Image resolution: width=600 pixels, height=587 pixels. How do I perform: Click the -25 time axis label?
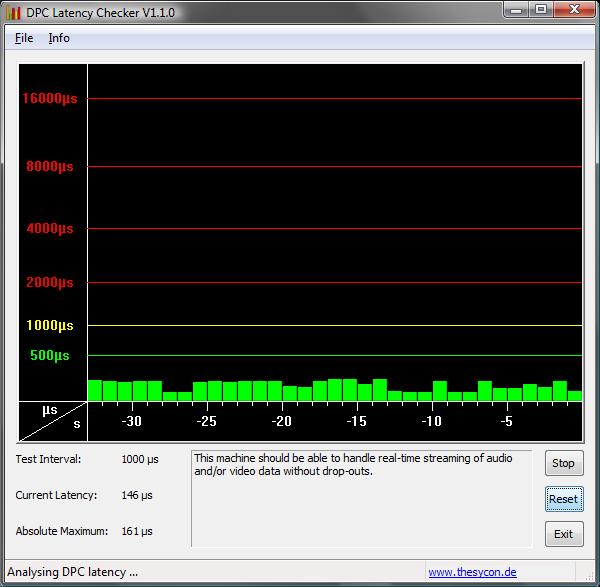pos(207,421)
